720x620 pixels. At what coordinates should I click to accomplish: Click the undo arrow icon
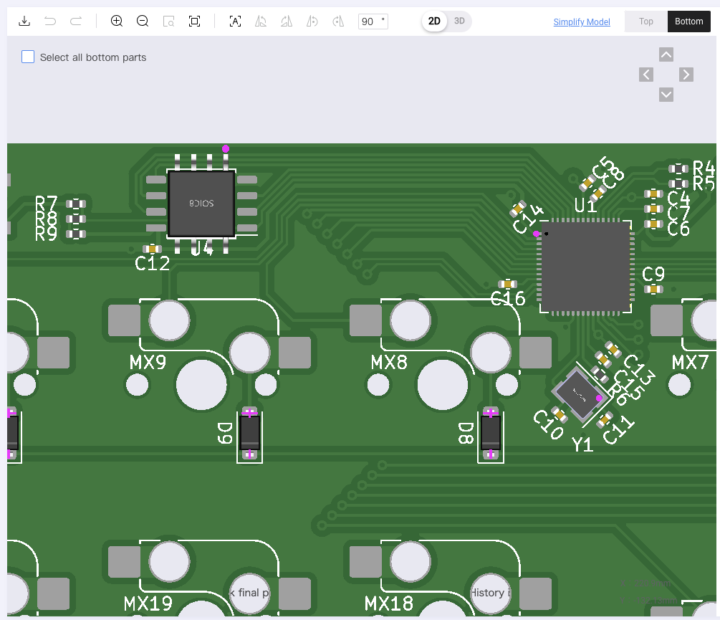coord(50,21)
